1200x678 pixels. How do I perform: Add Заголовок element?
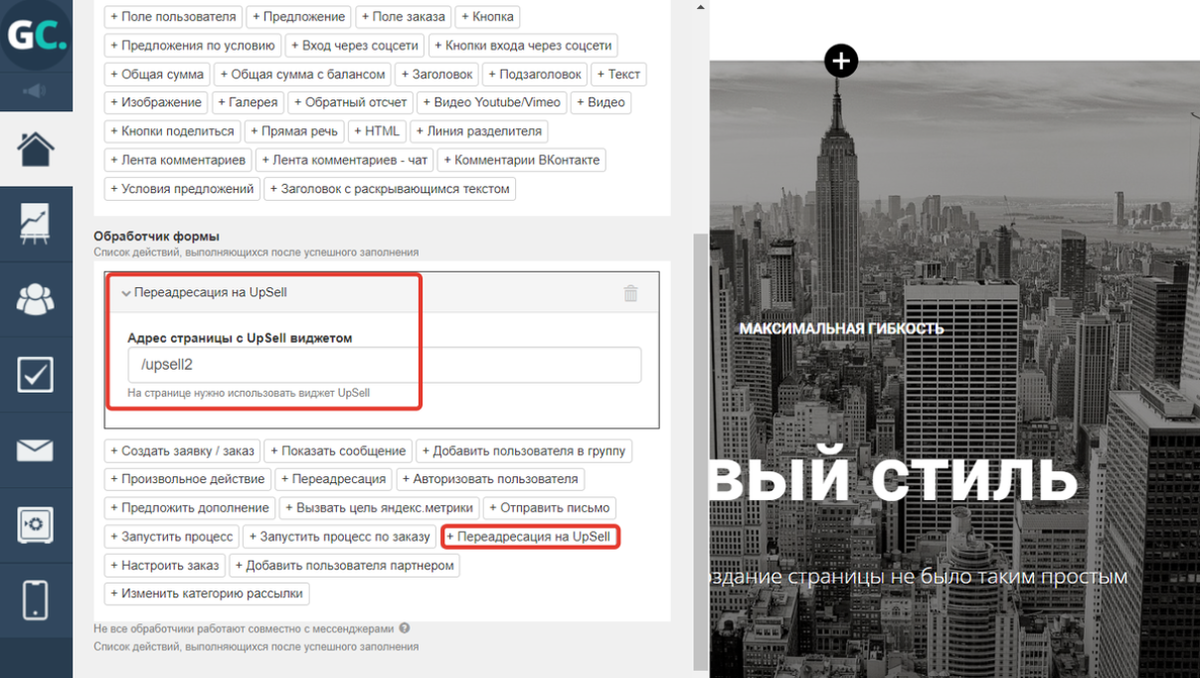436,74
